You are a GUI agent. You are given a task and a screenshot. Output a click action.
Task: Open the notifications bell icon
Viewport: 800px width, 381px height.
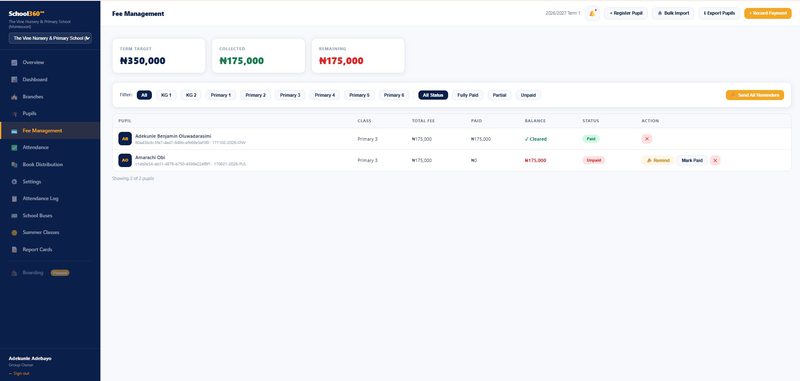click(592, 13)
